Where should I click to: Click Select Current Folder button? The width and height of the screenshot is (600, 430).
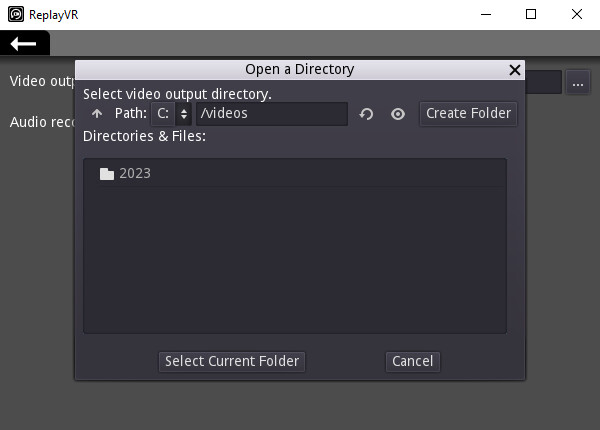point(232,361)
